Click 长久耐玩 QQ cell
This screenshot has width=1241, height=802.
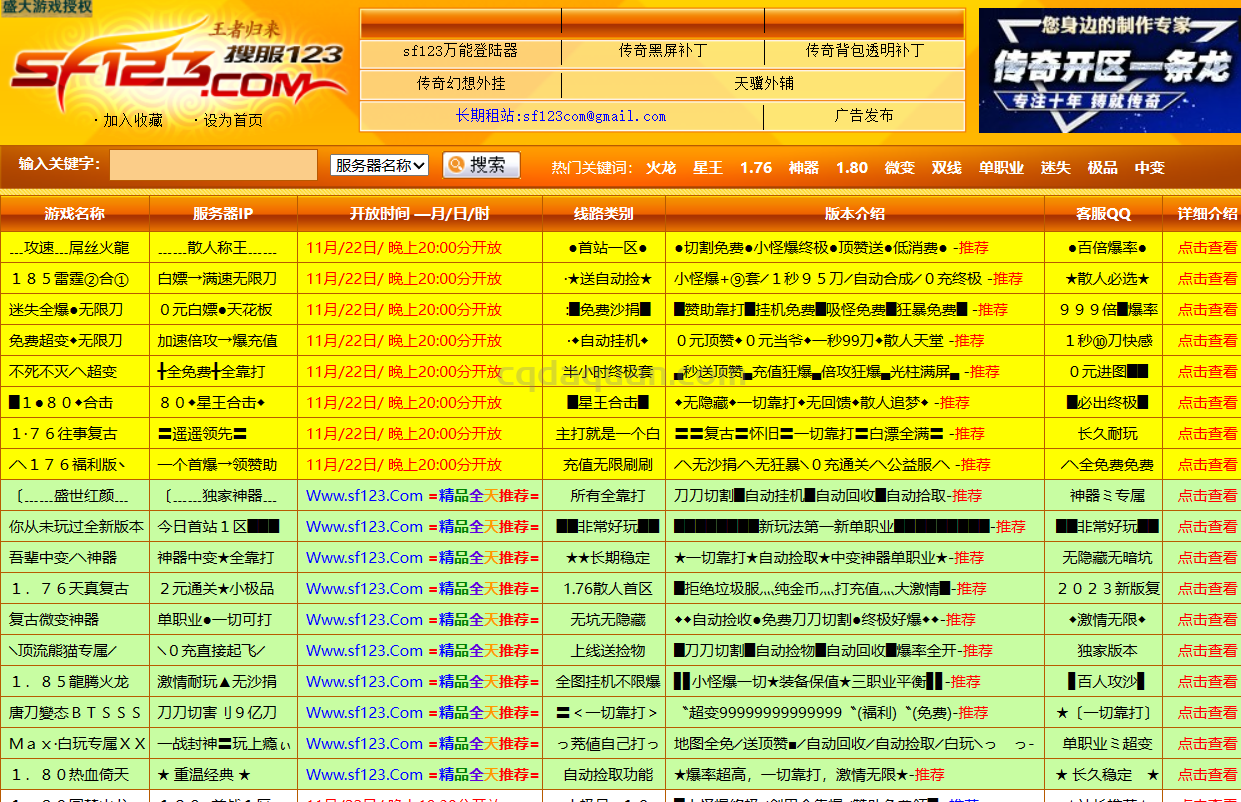click(1107, 434)
